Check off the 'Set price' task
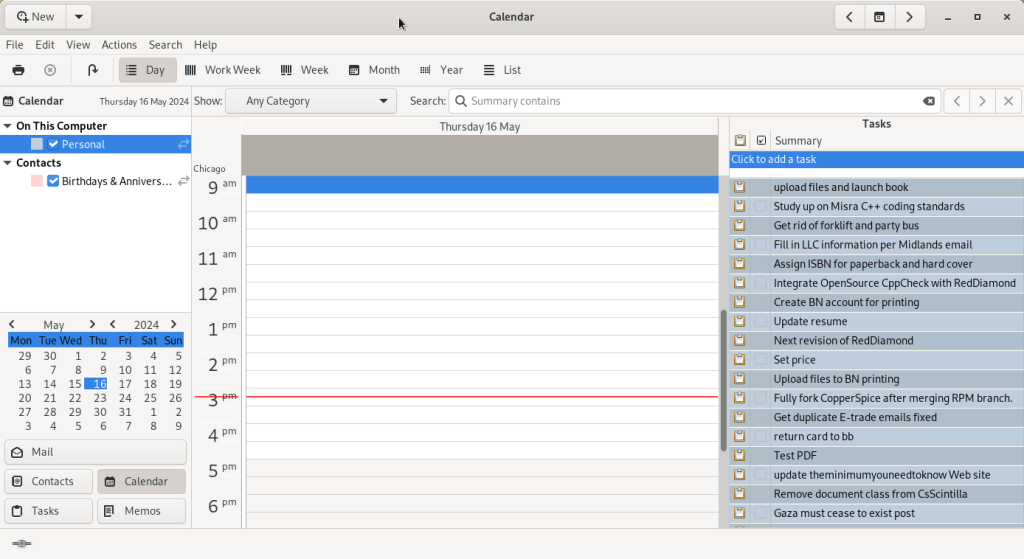Image resolution: width=1024 pixels, height=559 pixels. point(761,360)
